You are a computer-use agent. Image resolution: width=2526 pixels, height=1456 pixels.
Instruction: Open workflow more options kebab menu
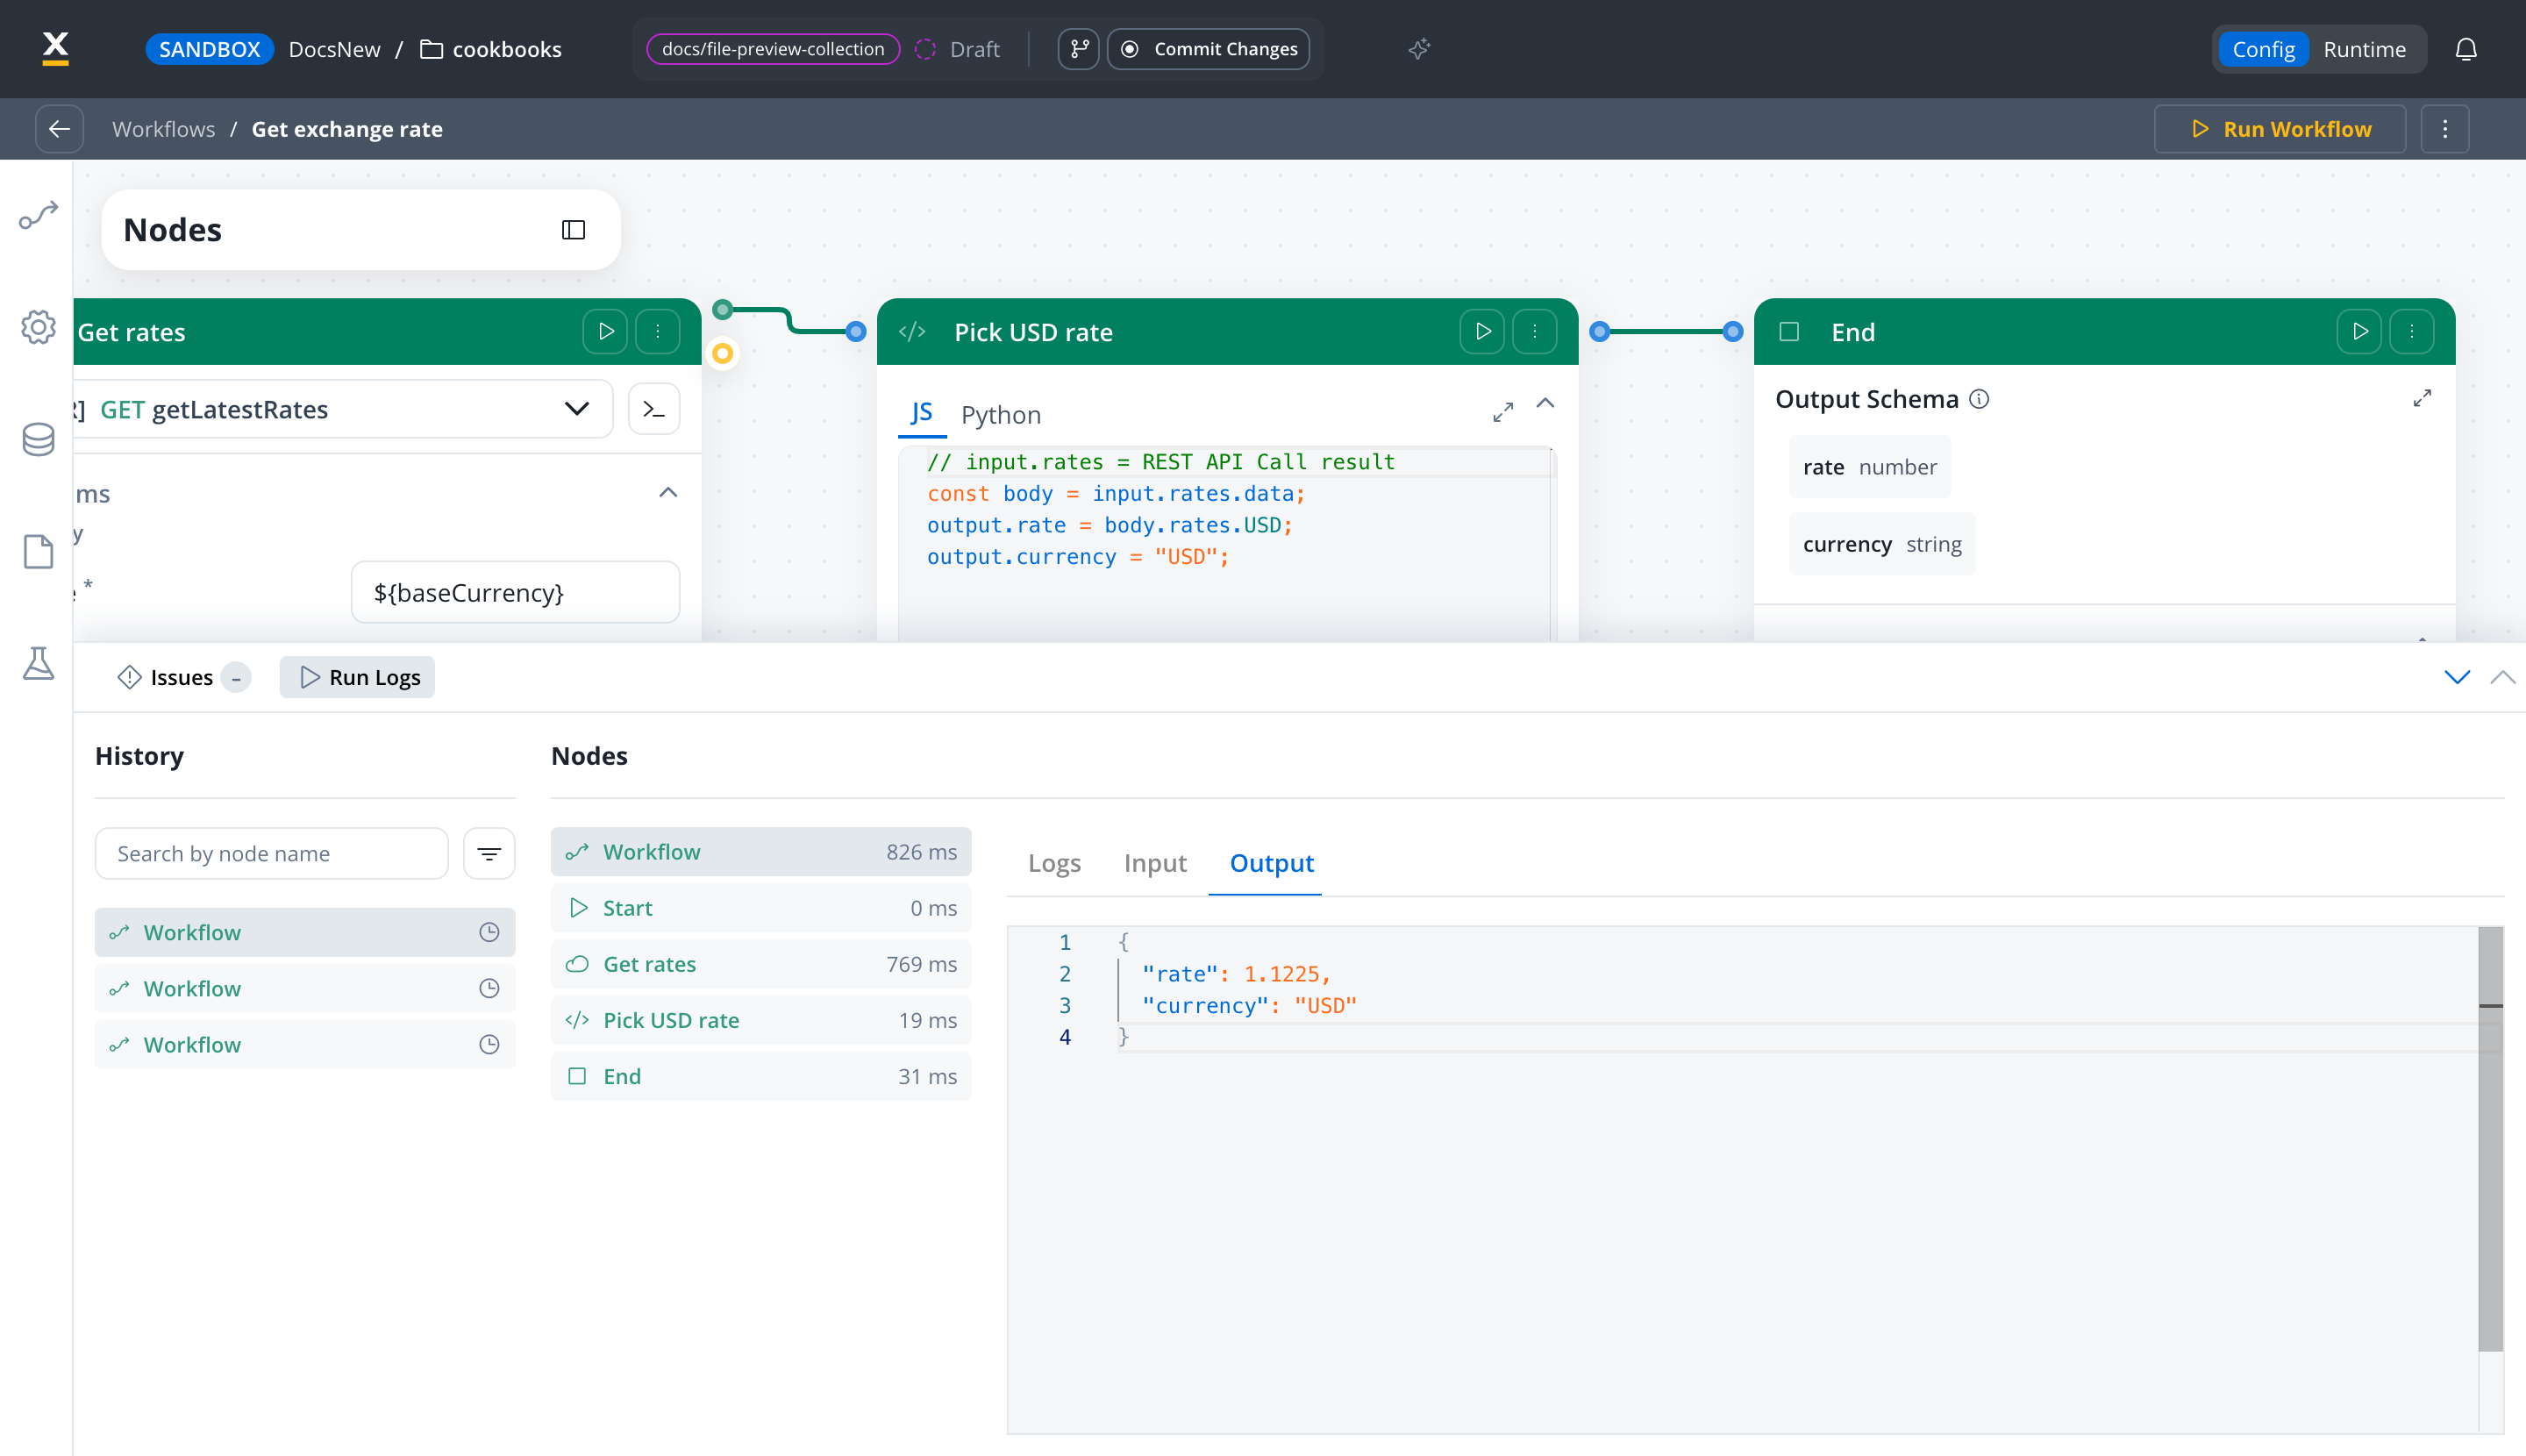pos(2444,129)
